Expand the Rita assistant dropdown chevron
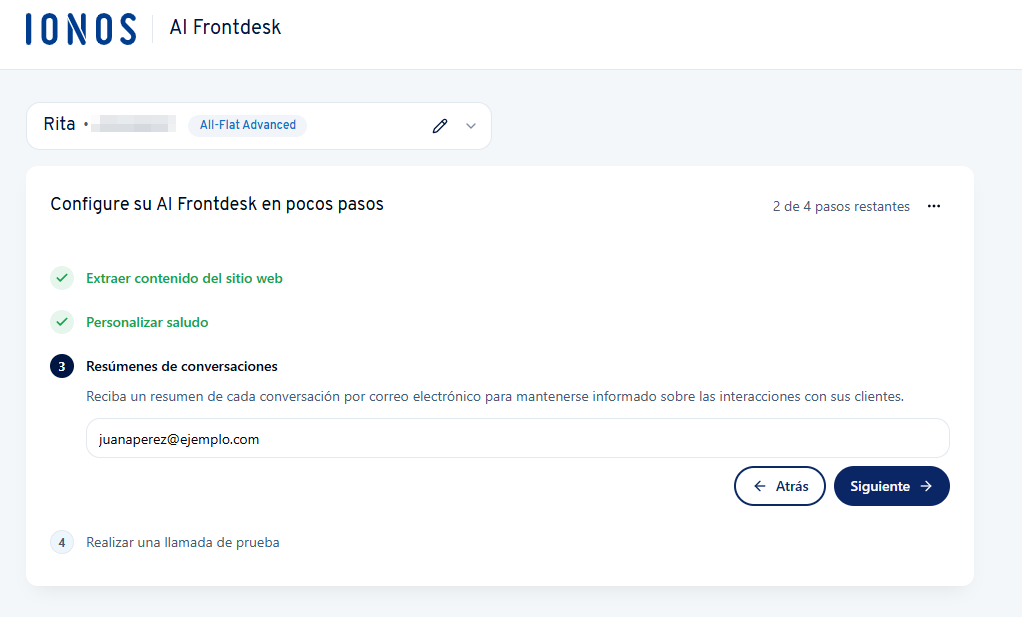1022x617 pixels. pyautogui.click(x=471, y=126)
